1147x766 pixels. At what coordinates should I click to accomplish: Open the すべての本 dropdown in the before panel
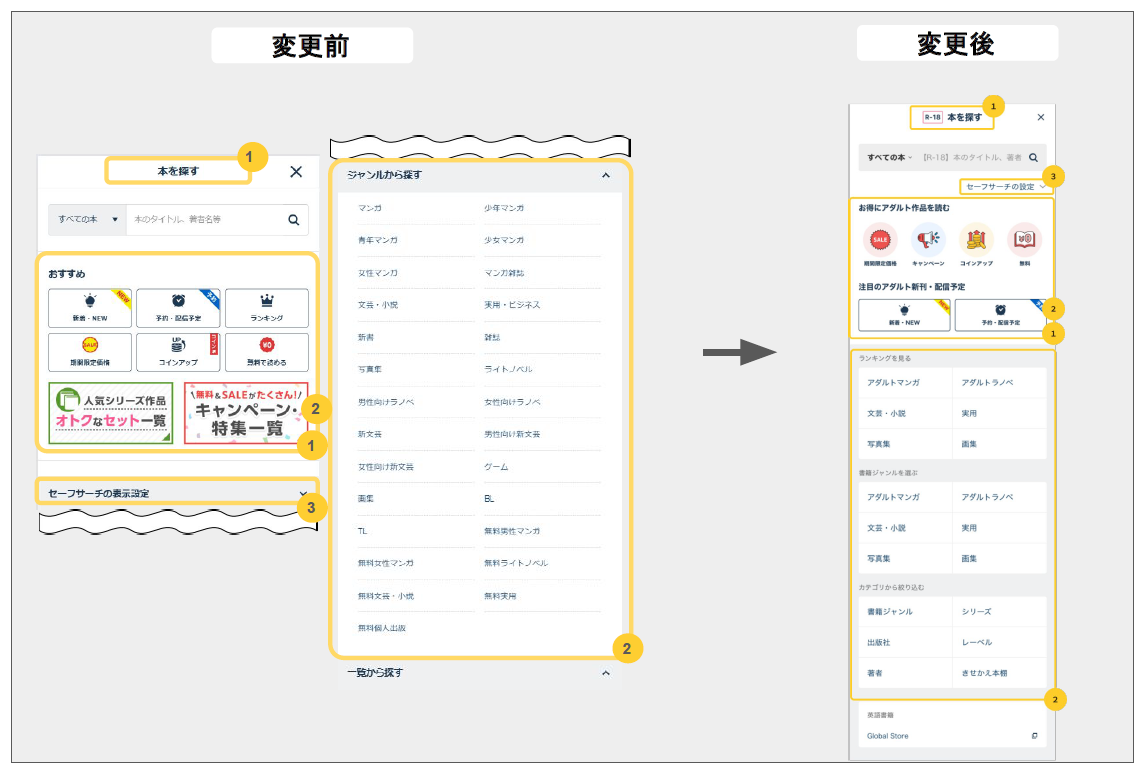point(88,219)
